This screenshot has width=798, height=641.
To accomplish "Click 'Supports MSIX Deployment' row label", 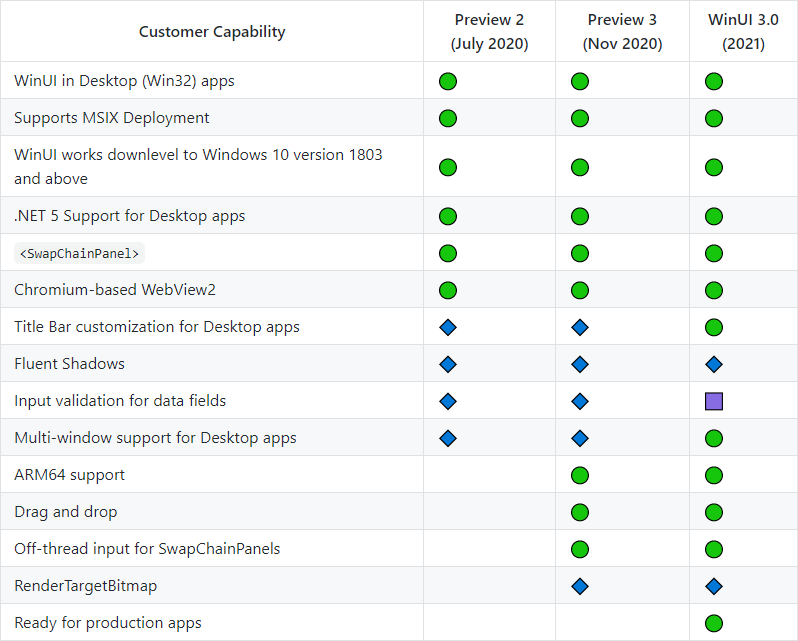I will [x=111, y=118].
